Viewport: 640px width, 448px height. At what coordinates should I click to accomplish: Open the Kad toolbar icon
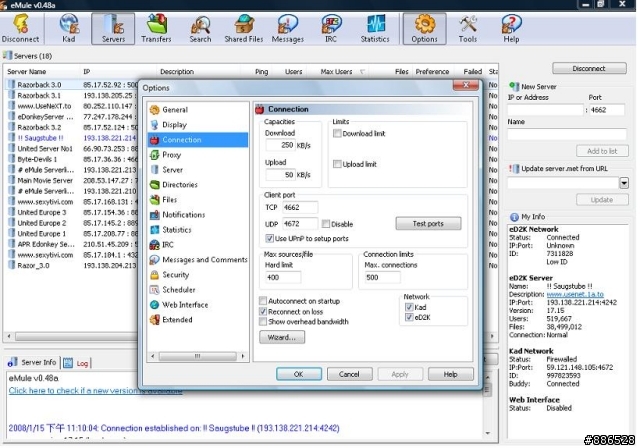point(69,29)
